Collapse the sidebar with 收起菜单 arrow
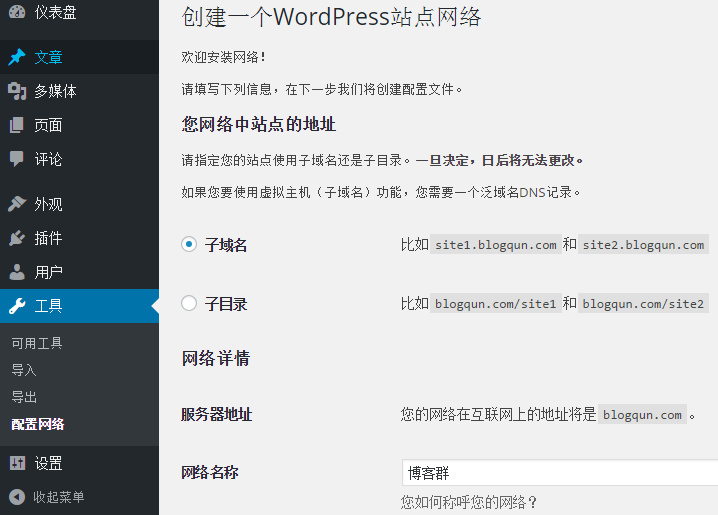718x515 pixels. click(17, 497)
